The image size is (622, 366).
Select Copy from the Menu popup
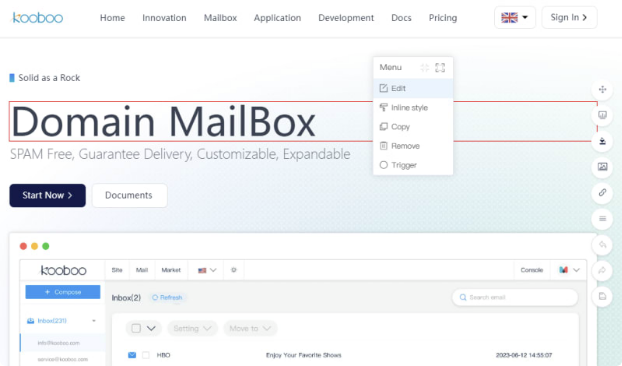(413, 127)
